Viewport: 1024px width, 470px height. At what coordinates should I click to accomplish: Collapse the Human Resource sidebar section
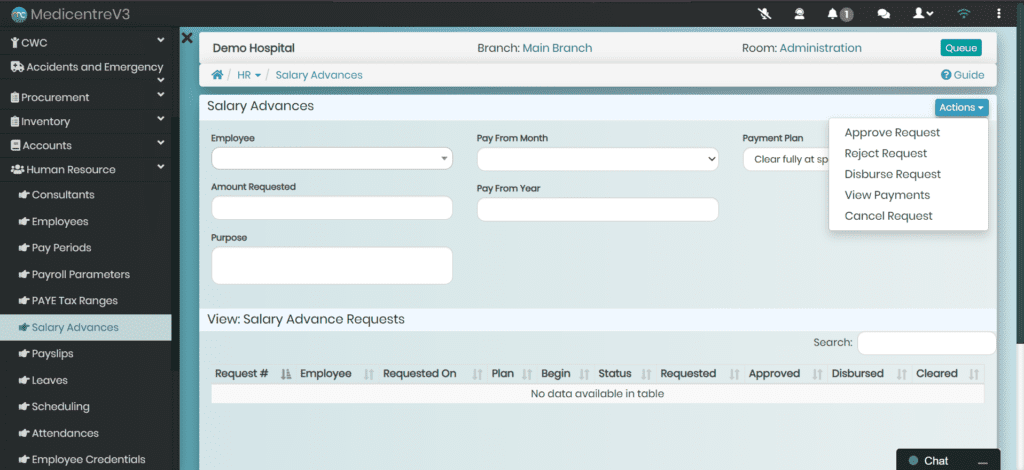pos(86,170)
